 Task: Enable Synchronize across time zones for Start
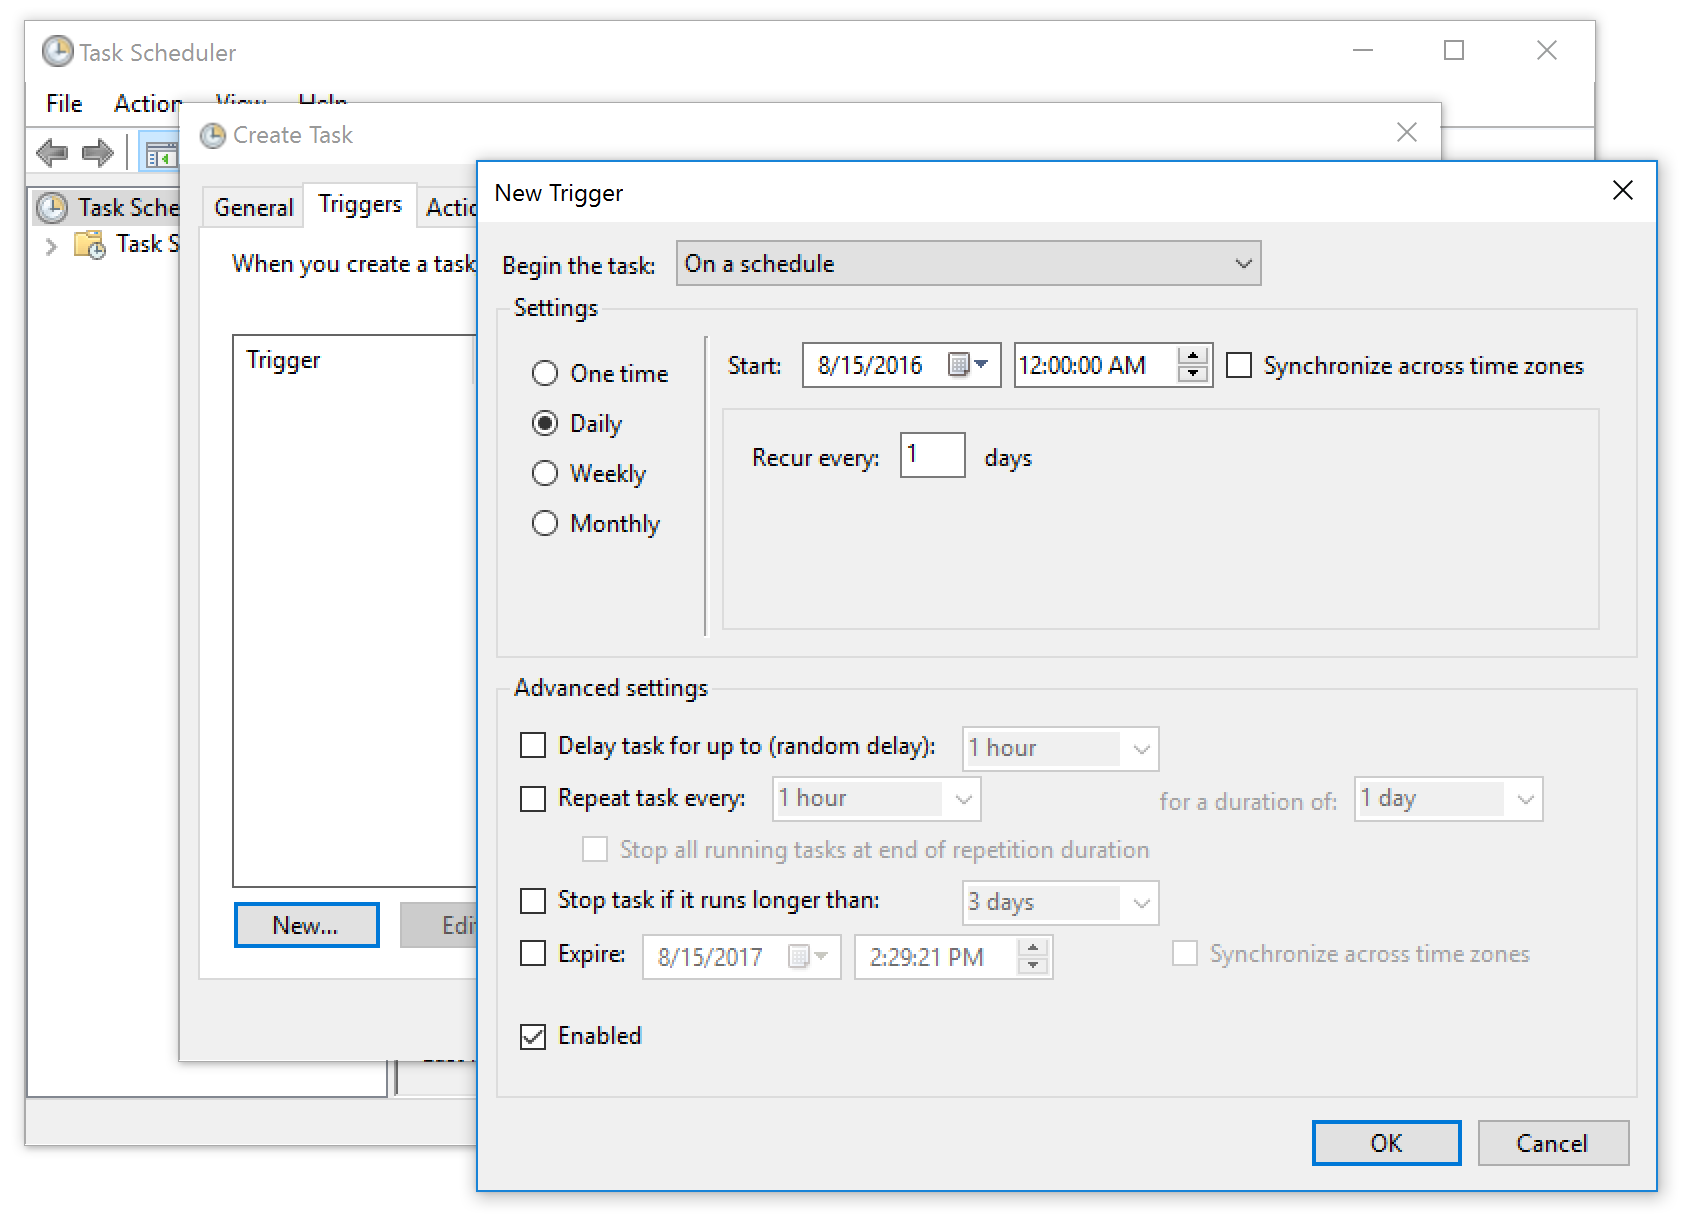(1239, 366)
